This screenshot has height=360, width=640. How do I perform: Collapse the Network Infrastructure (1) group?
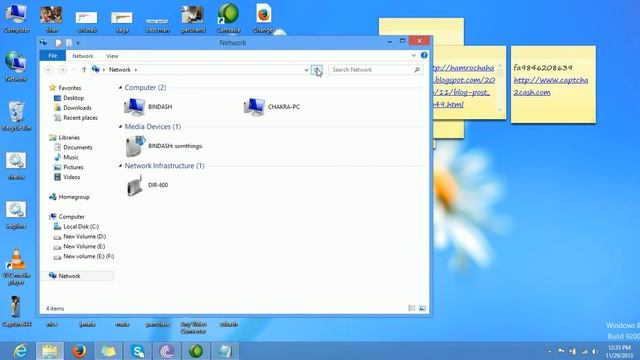coord(120,166)
